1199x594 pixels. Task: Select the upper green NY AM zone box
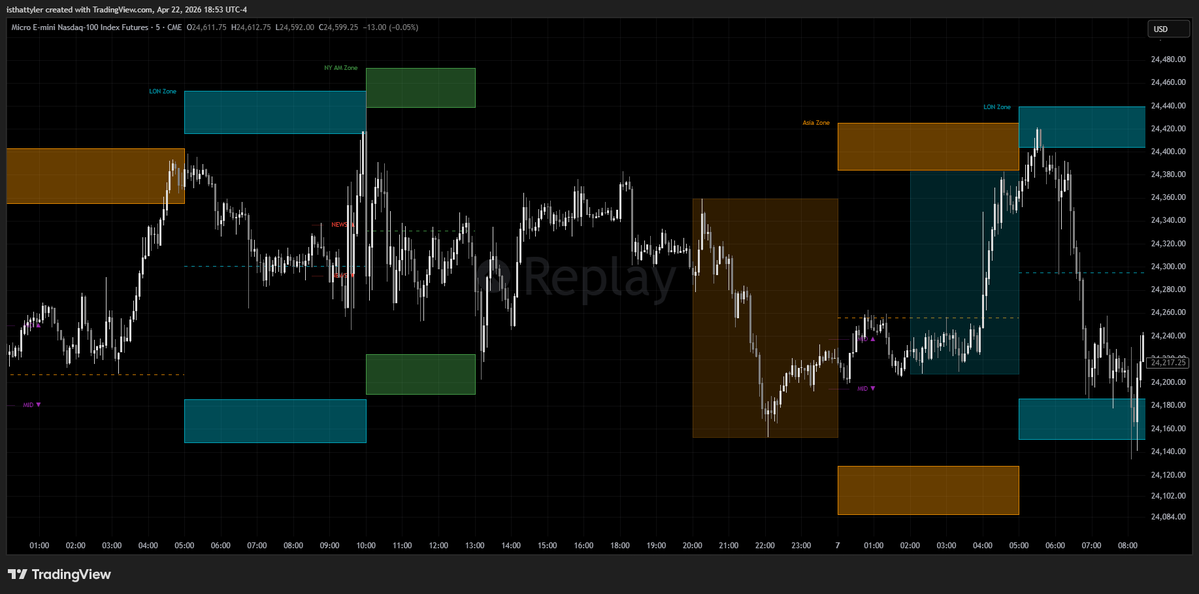(421, 88)
